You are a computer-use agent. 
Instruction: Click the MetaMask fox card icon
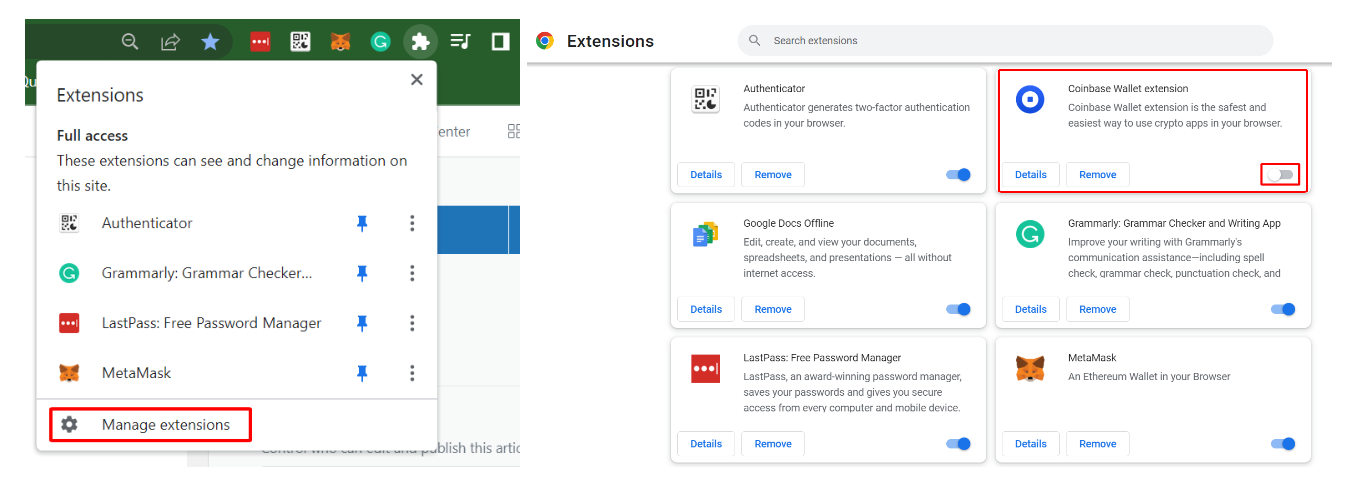[1030, 368]
